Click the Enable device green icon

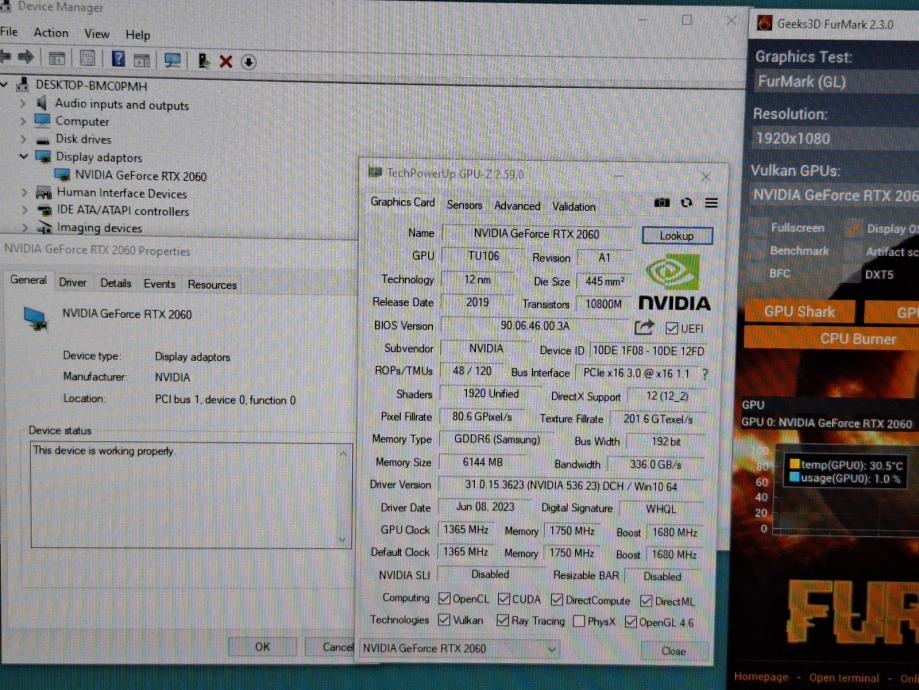tap(203, 60)
